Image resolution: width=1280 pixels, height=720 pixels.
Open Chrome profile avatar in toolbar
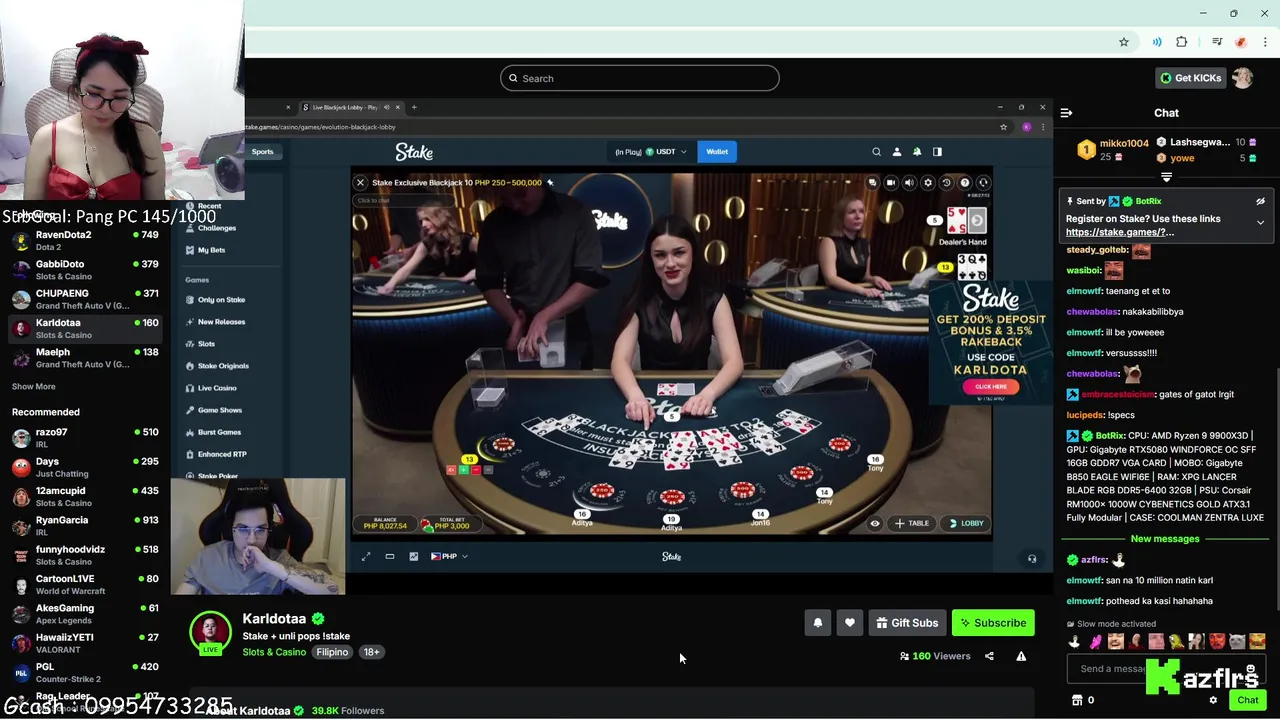click(1241, 42)
